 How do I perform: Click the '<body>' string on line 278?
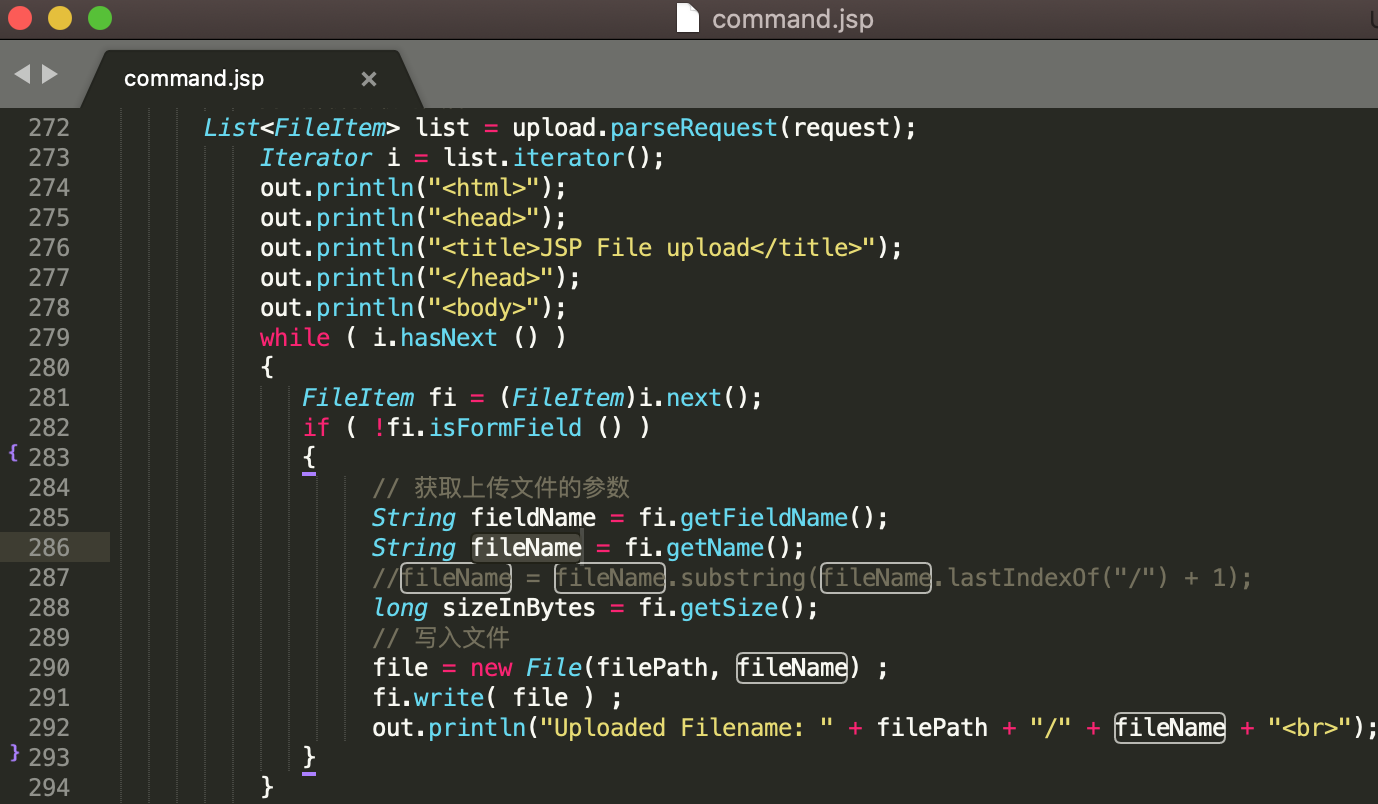tap(484, 308)
